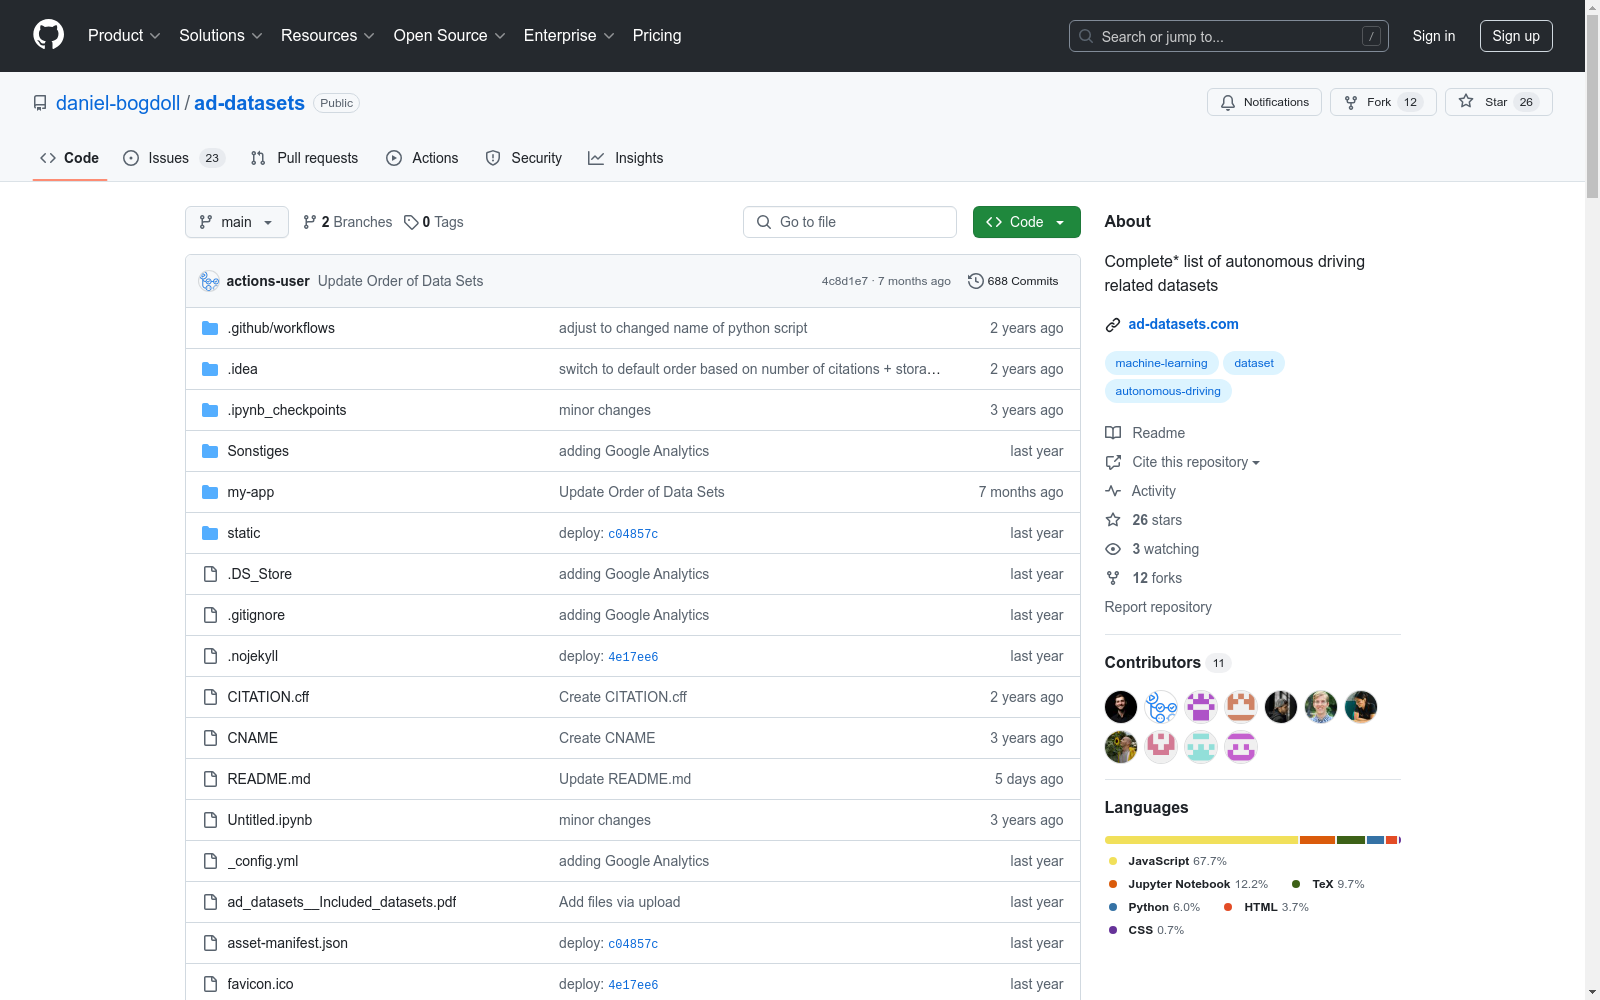Expand the Solutions menu
Viewport: 1600px width, 1000px height.
(220, 35)
